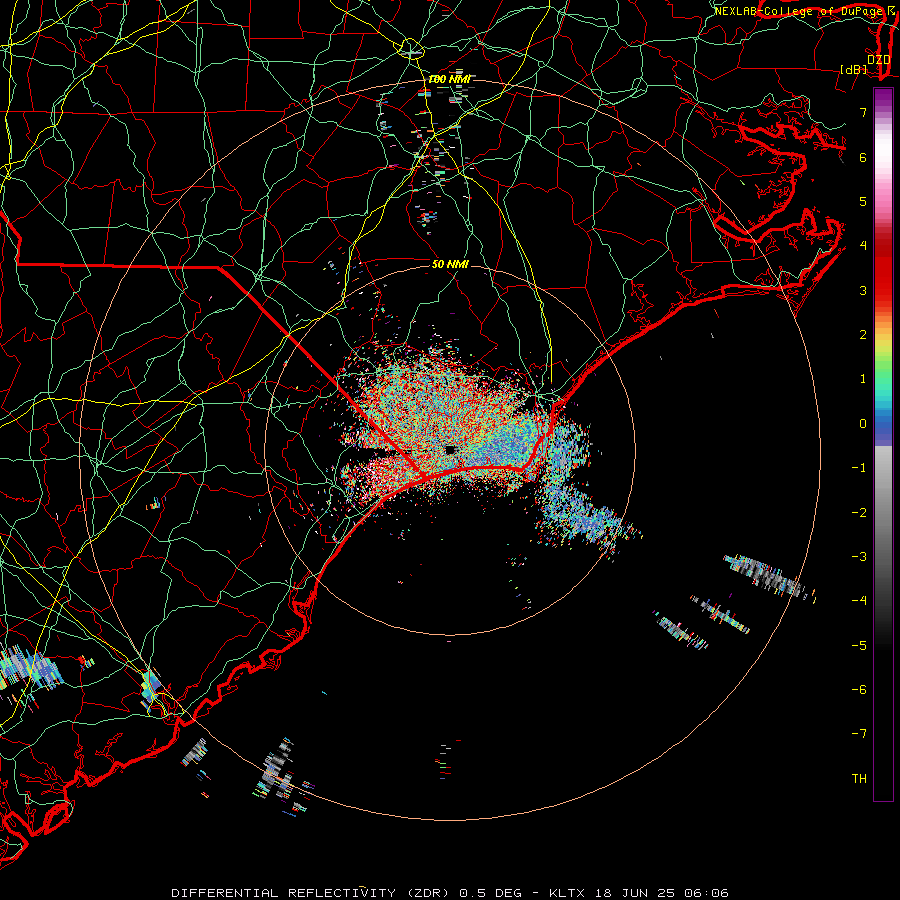Click the DZD legend title
Image resolution: width=900 pixels, height=900 pixels.
pos(879,59)
